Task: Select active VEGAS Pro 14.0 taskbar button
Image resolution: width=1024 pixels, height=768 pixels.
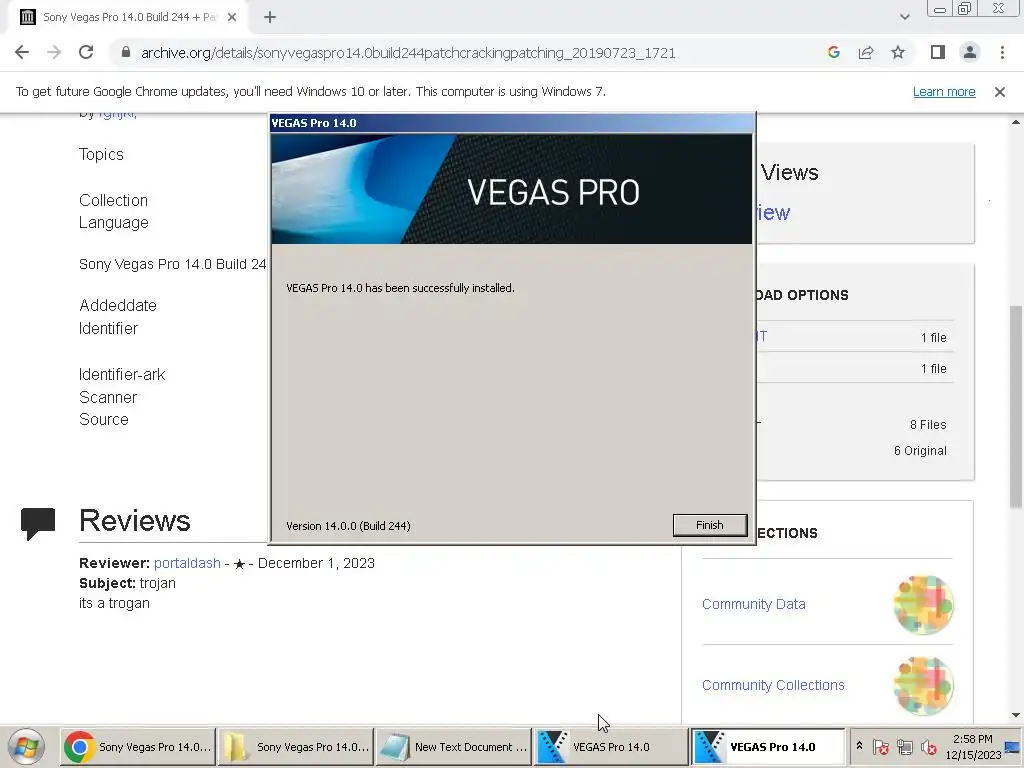Action: pos(768,746)
